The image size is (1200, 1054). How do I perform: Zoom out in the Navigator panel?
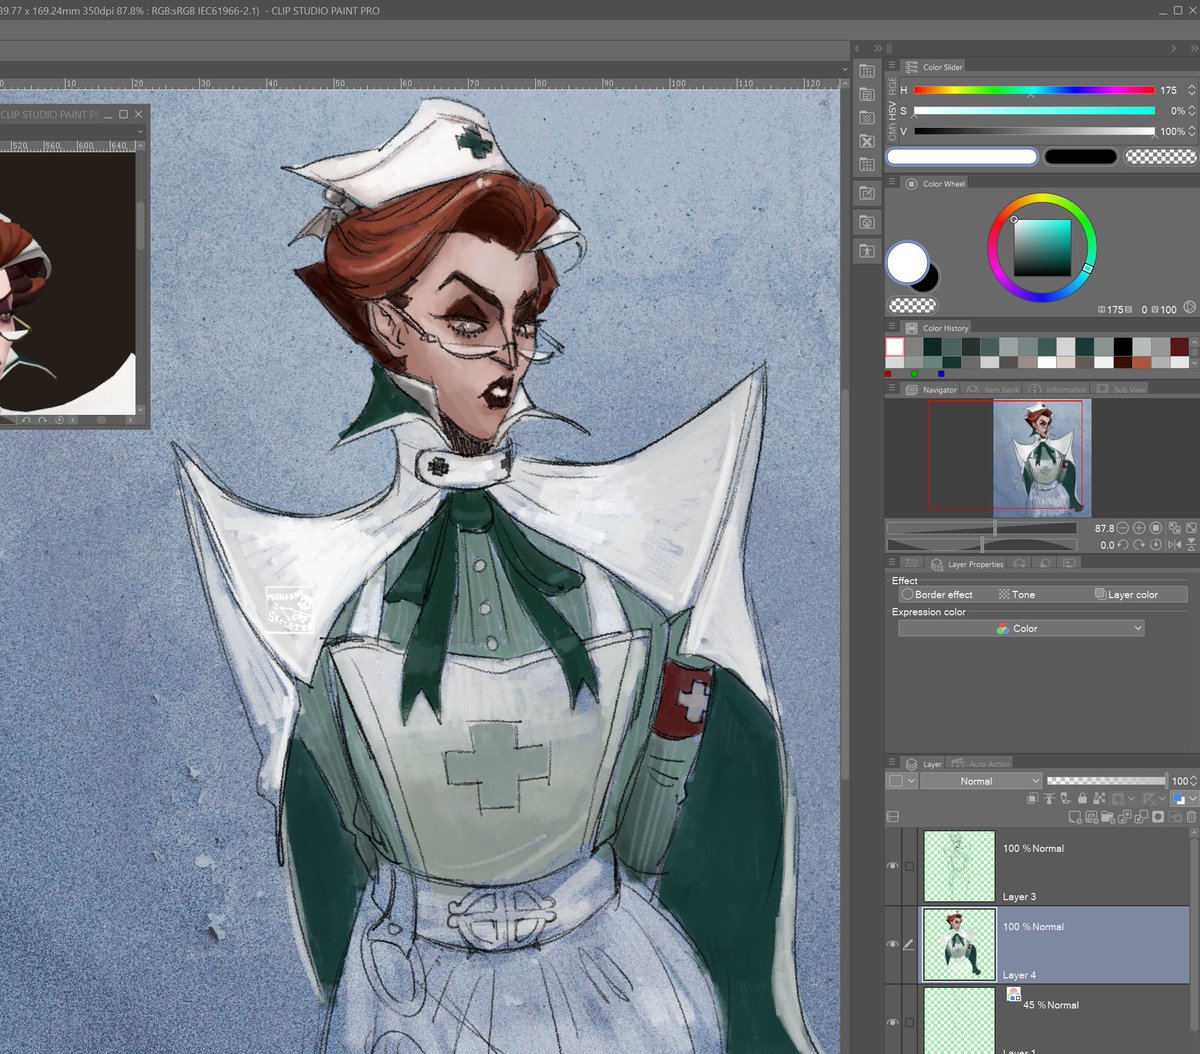click(x=1122, y=528)
